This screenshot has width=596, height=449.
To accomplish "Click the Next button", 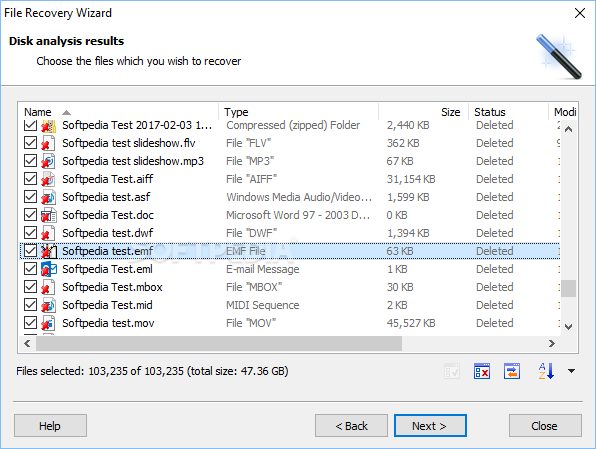I will (430, 425).
